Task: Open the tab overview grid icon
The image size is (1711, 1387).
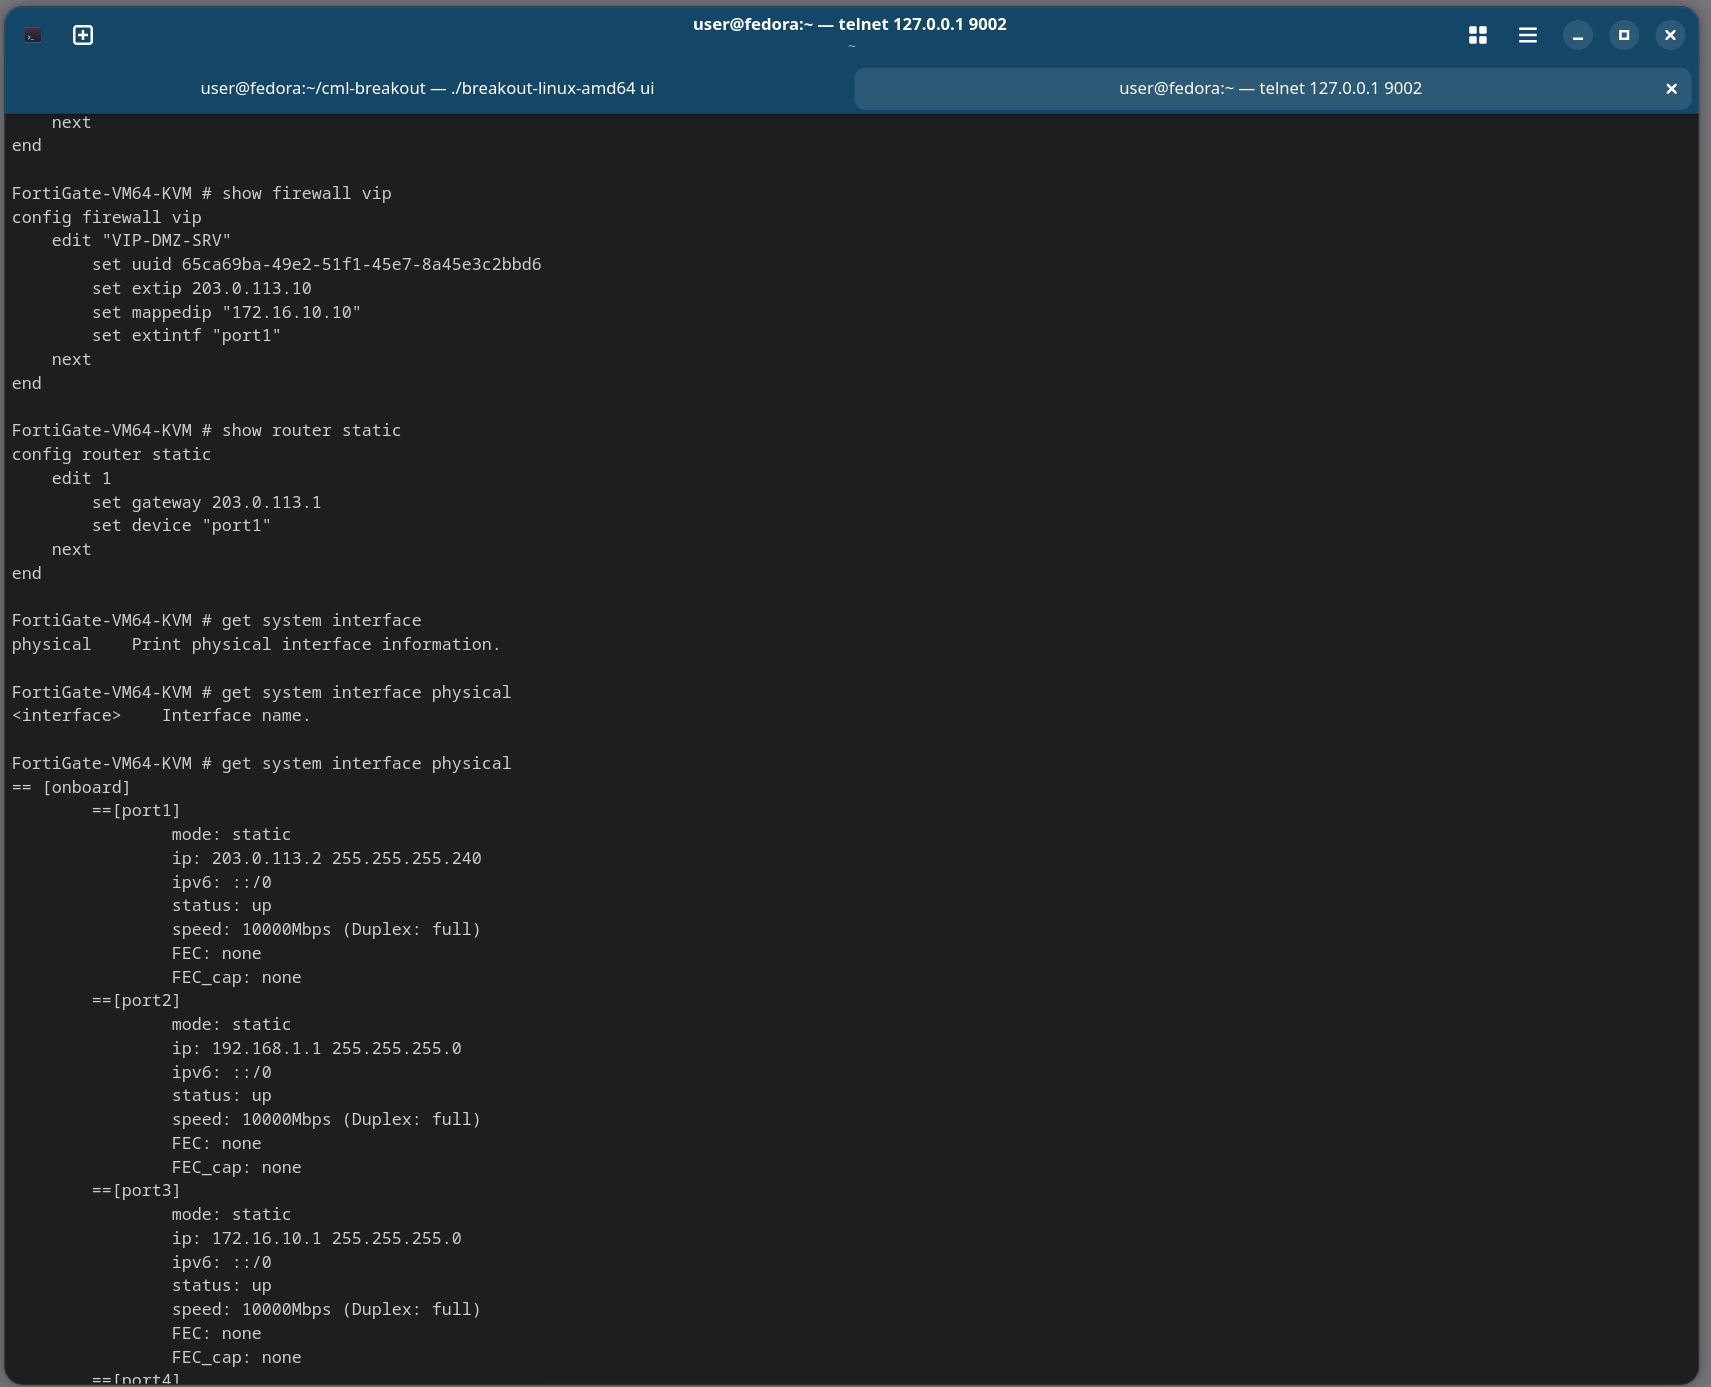Action: click(1478, 36)
